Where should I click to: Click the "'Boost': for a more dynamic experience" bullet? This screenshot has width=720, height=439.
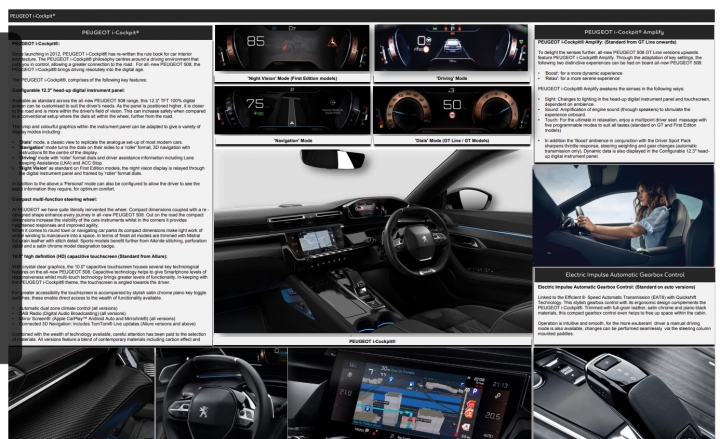coord(583,73)
